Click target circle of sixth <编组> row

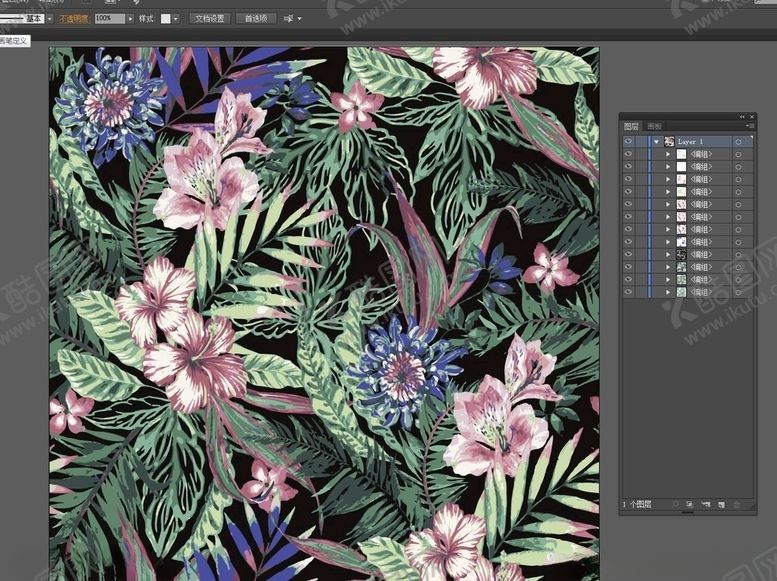click(738, 217)
